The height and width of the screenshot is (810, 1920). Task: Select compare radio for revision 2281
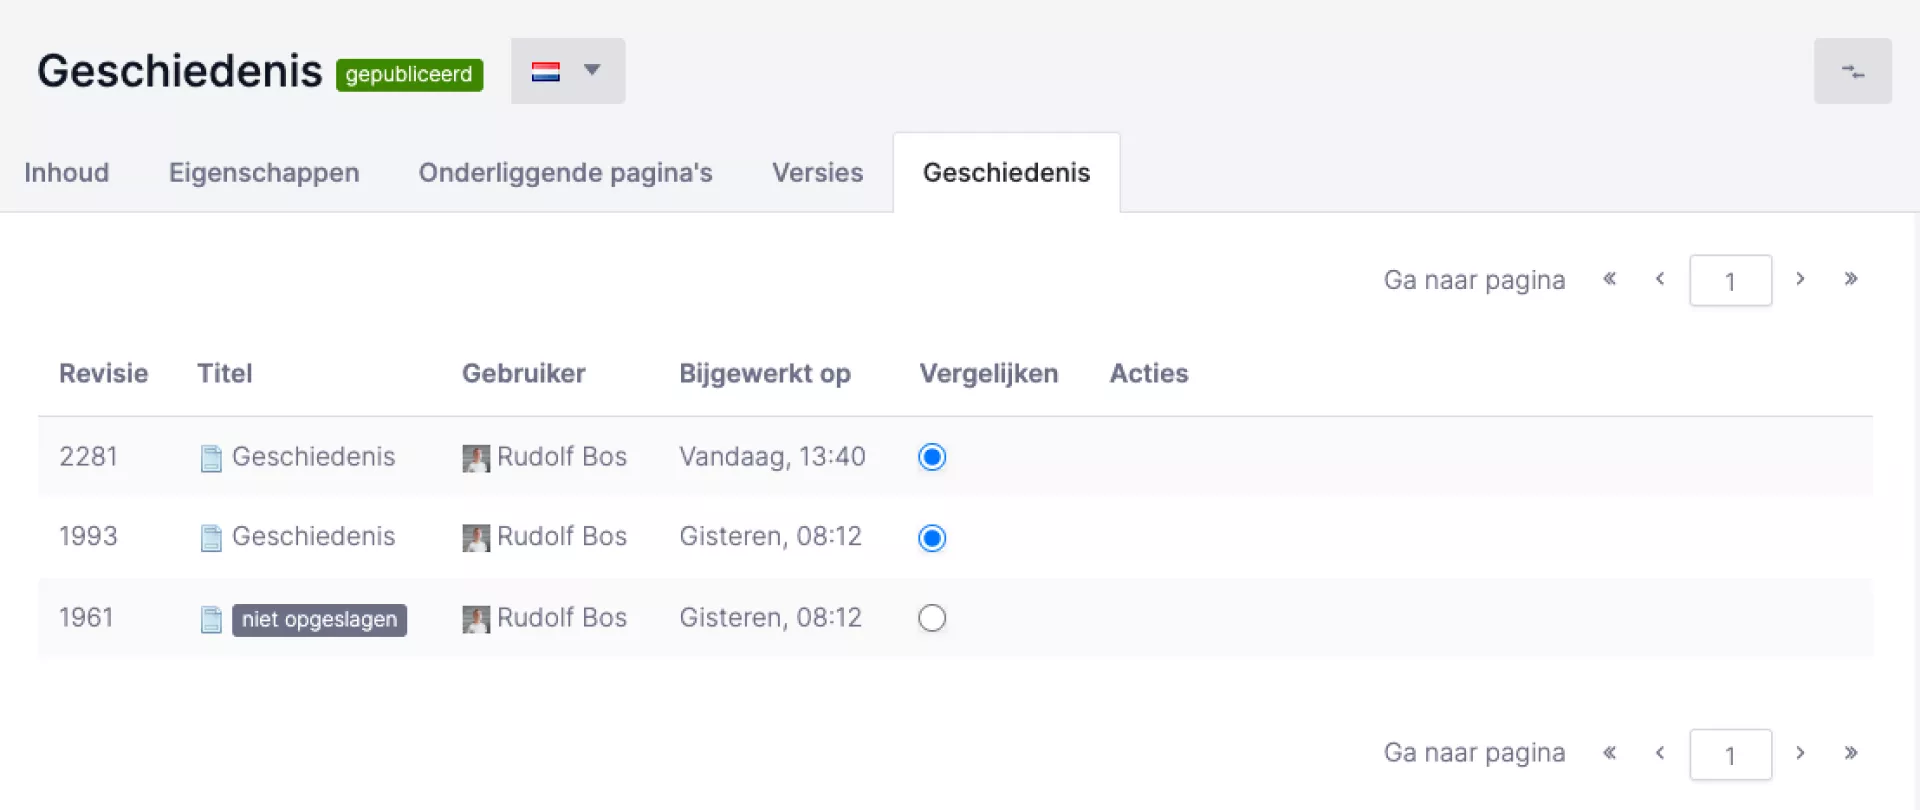932,457
